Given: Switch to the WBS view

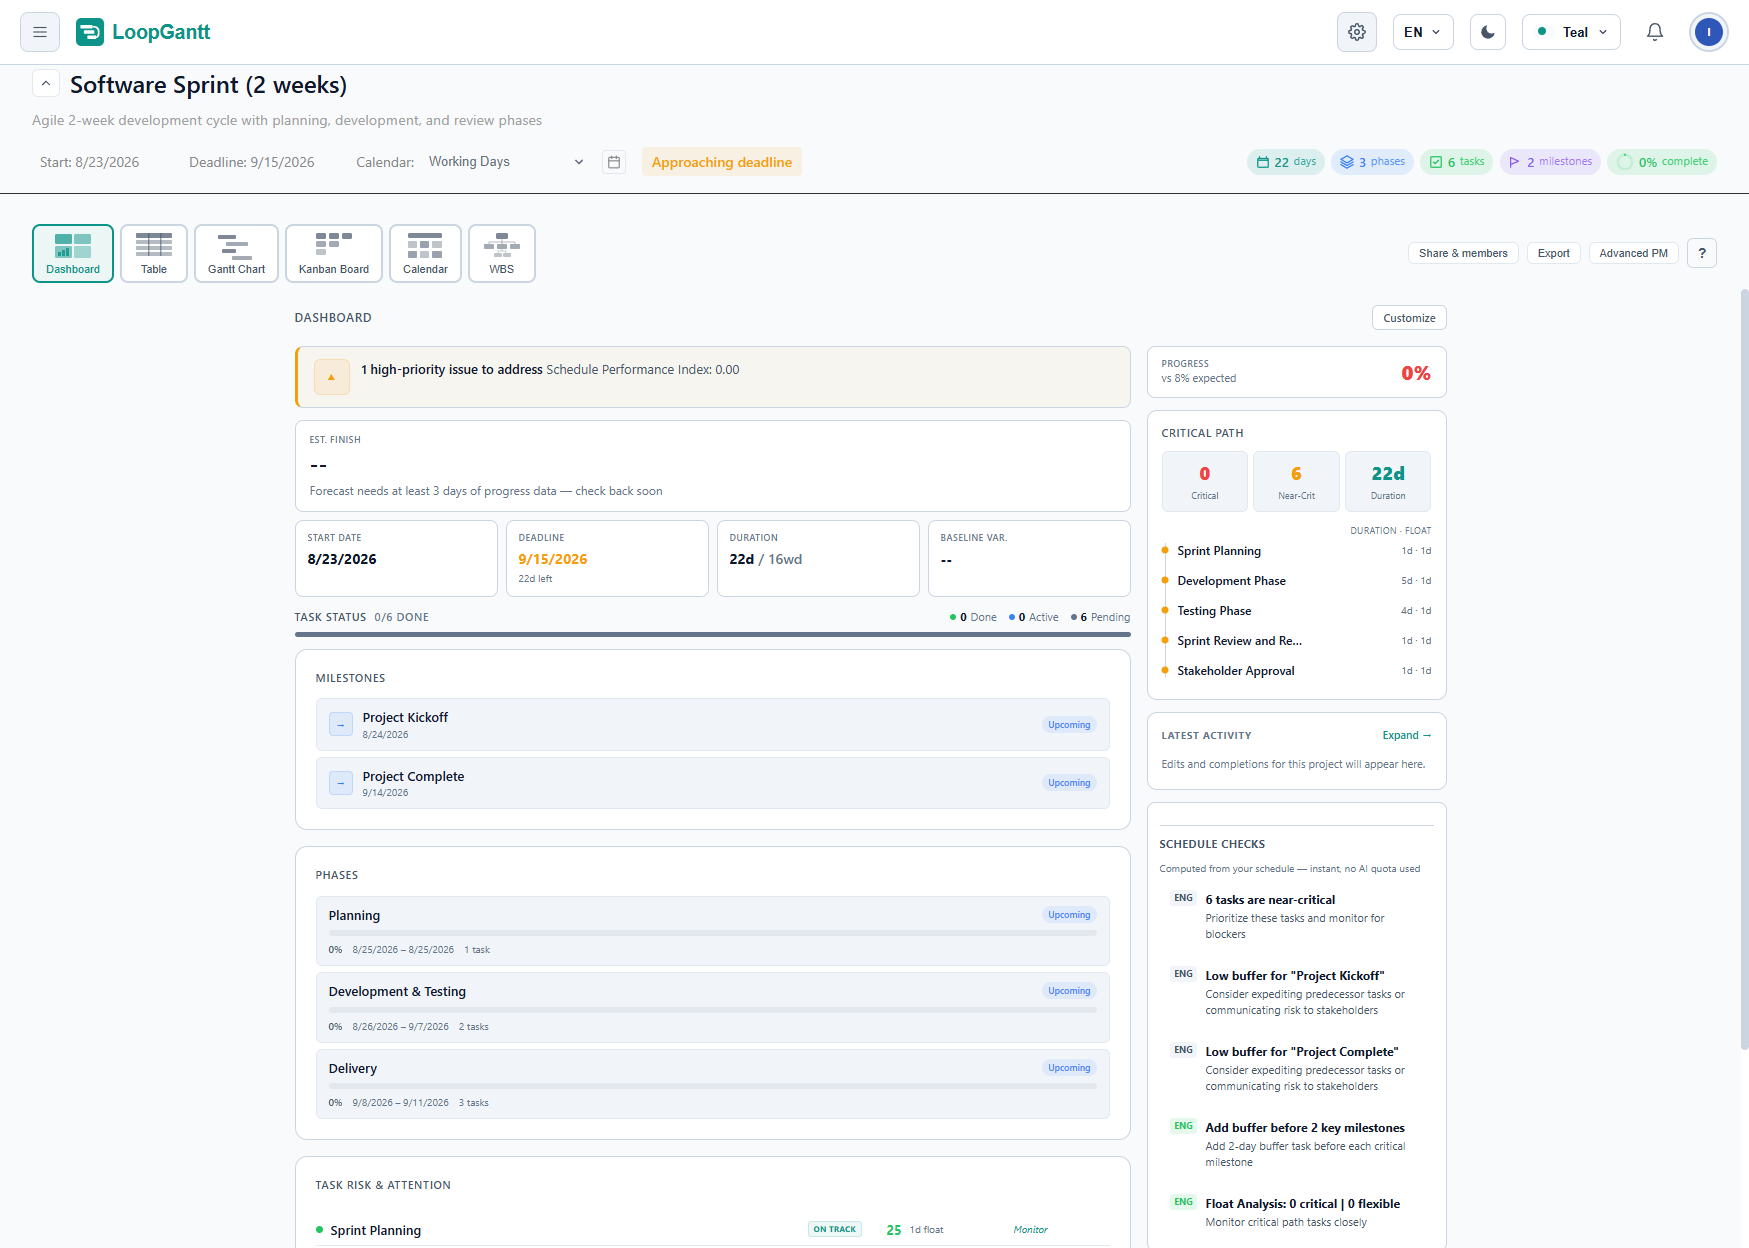Looking at the screenshot, I should pos(502,254).
